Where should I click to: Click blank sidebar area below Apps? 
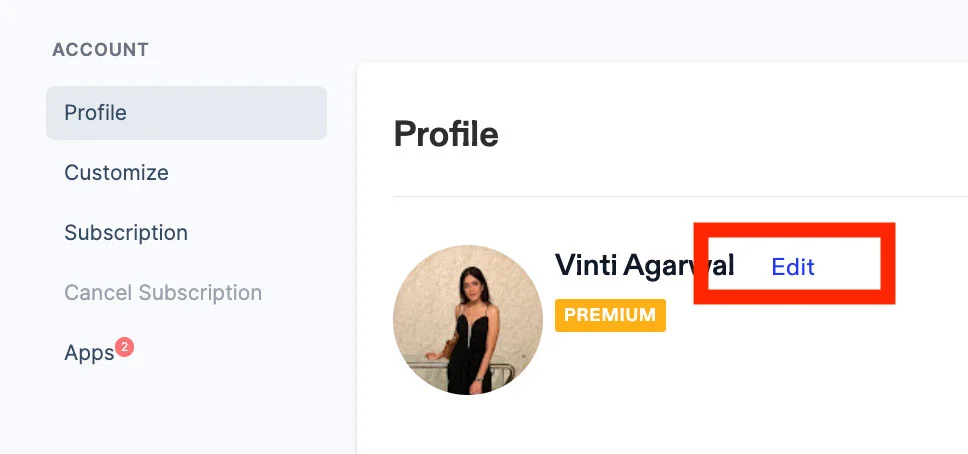tap(180, 415)
